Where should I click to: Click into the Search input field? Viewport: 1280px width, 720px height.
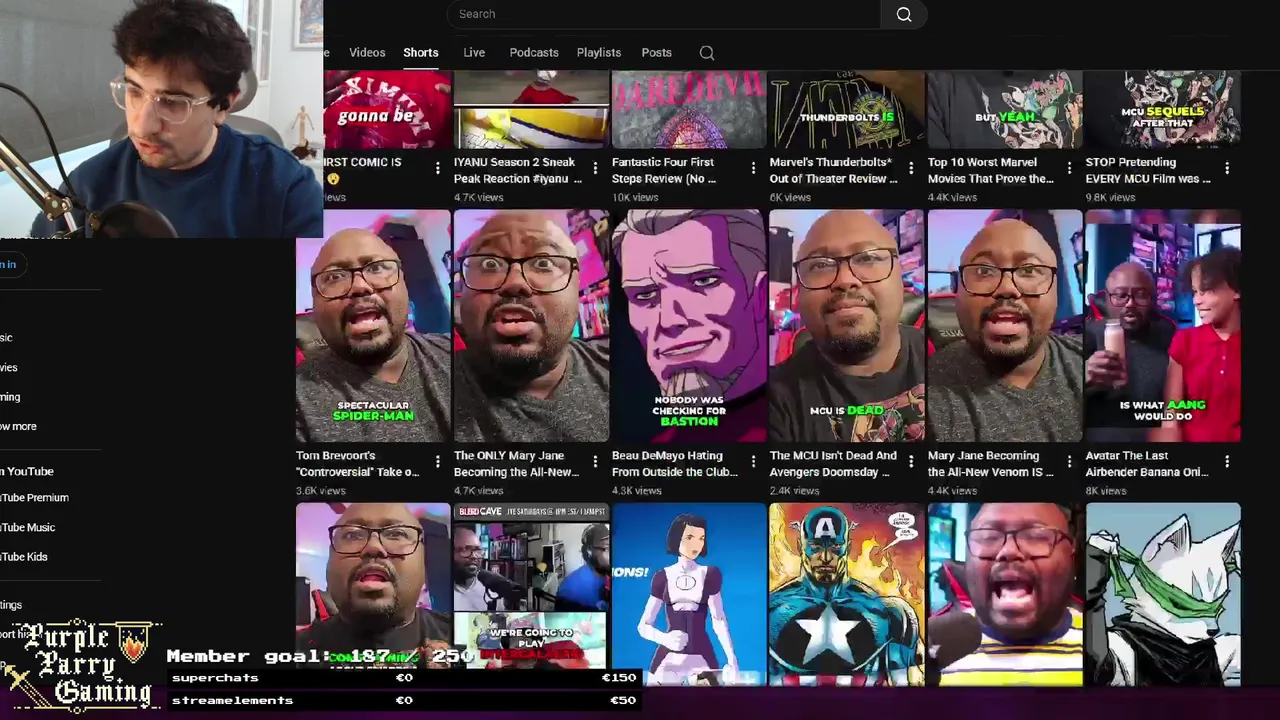[x=663, y=14]
